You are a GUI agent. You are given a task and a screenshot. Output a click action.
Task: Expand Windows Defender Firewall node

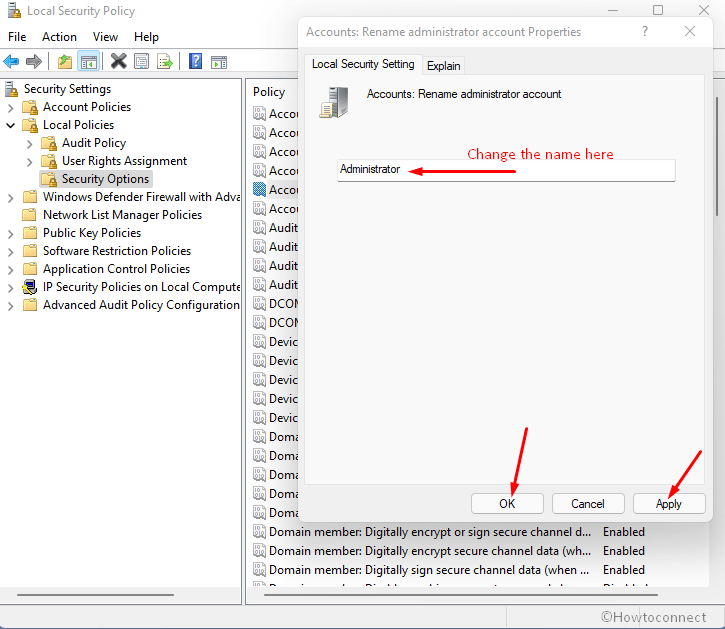tap(11, 198)
